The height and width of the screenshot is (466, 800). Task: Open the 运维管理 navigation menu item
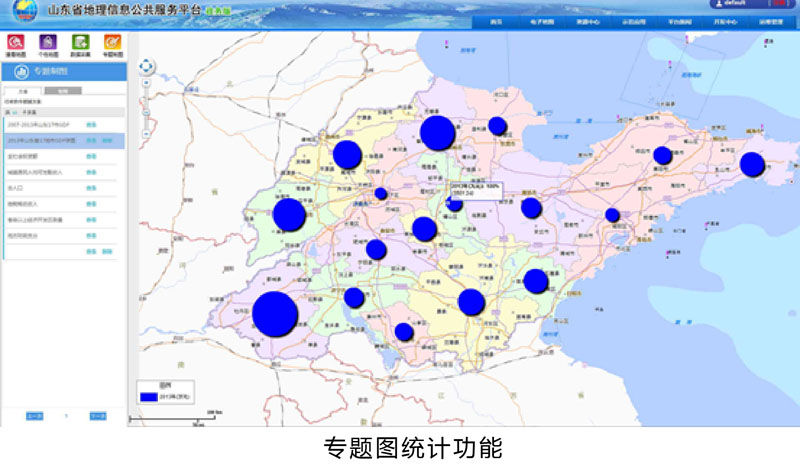771,22
